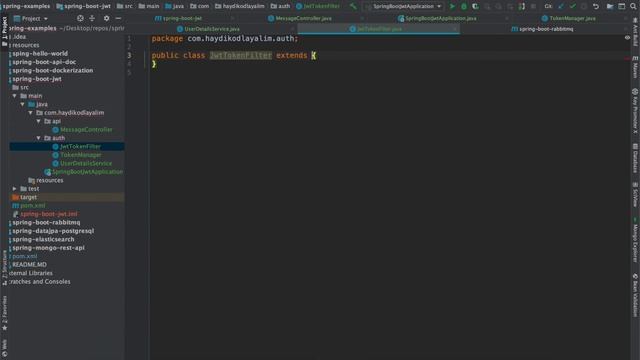Click the Git commit checkmark icon
Screen dimensions: 640x360
[573, 6]
